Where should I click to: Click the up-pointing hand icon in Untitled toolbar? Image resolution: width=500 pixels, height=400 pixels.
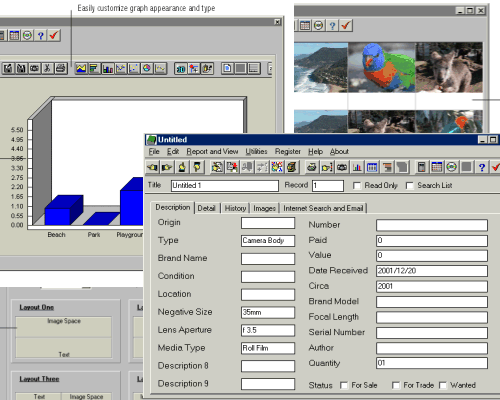[182, 167]
